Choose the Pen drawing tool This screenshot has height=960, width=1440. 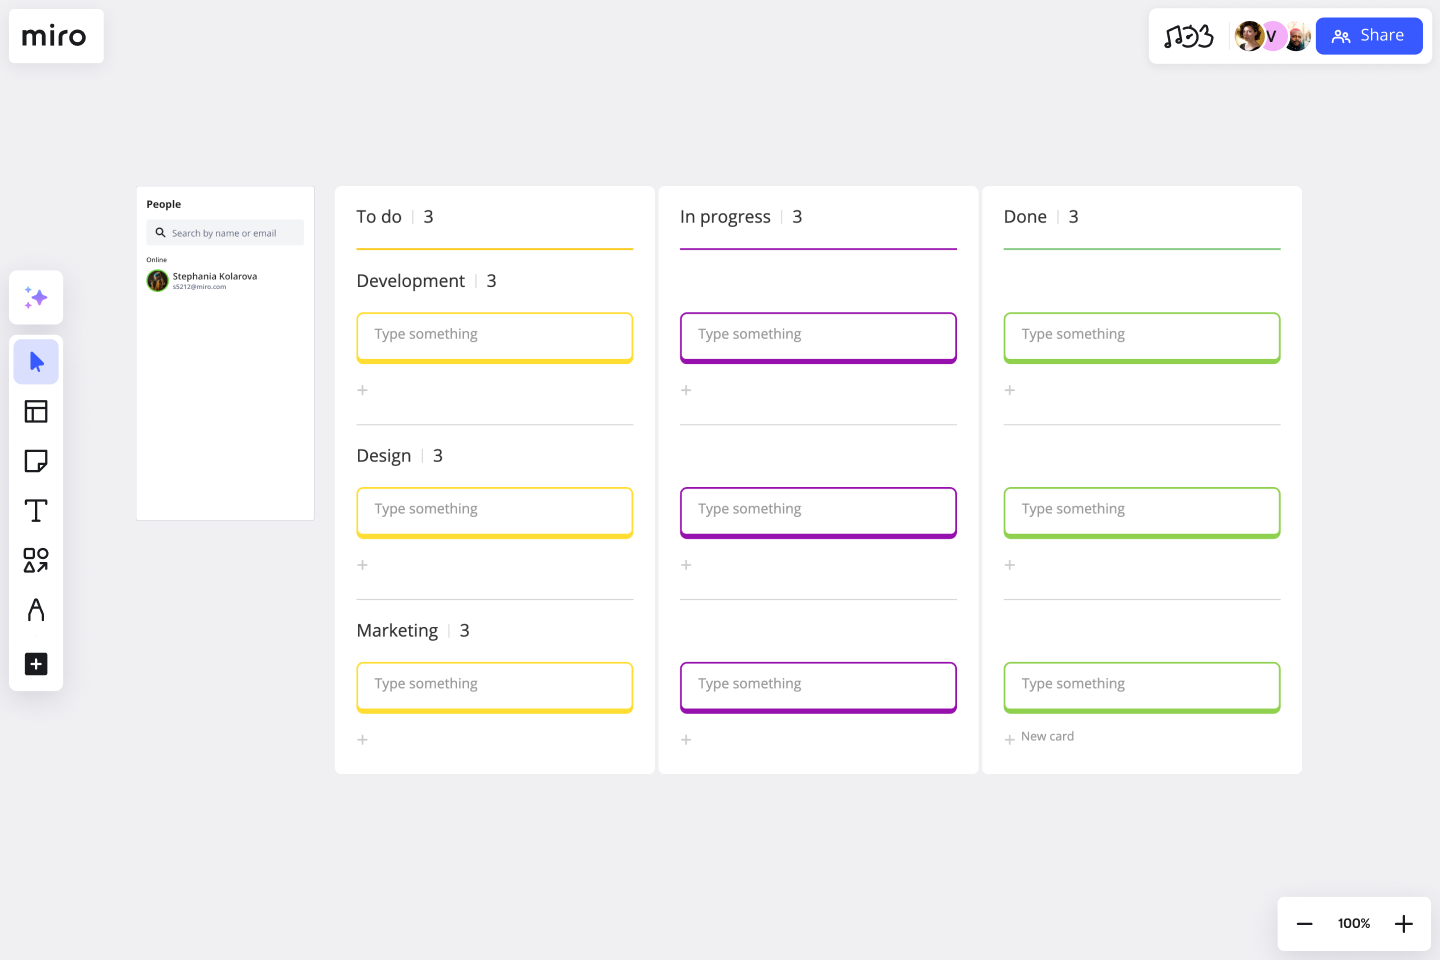point(36,610)
